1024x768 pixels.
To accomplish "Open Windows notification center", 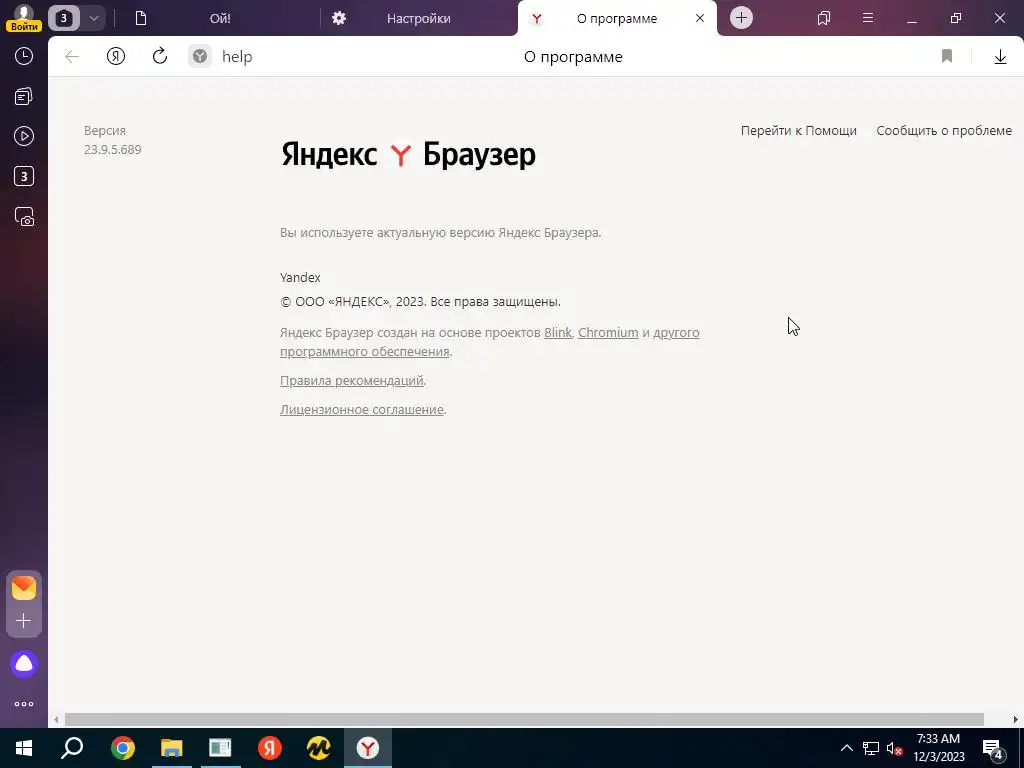I will (993, 748).
